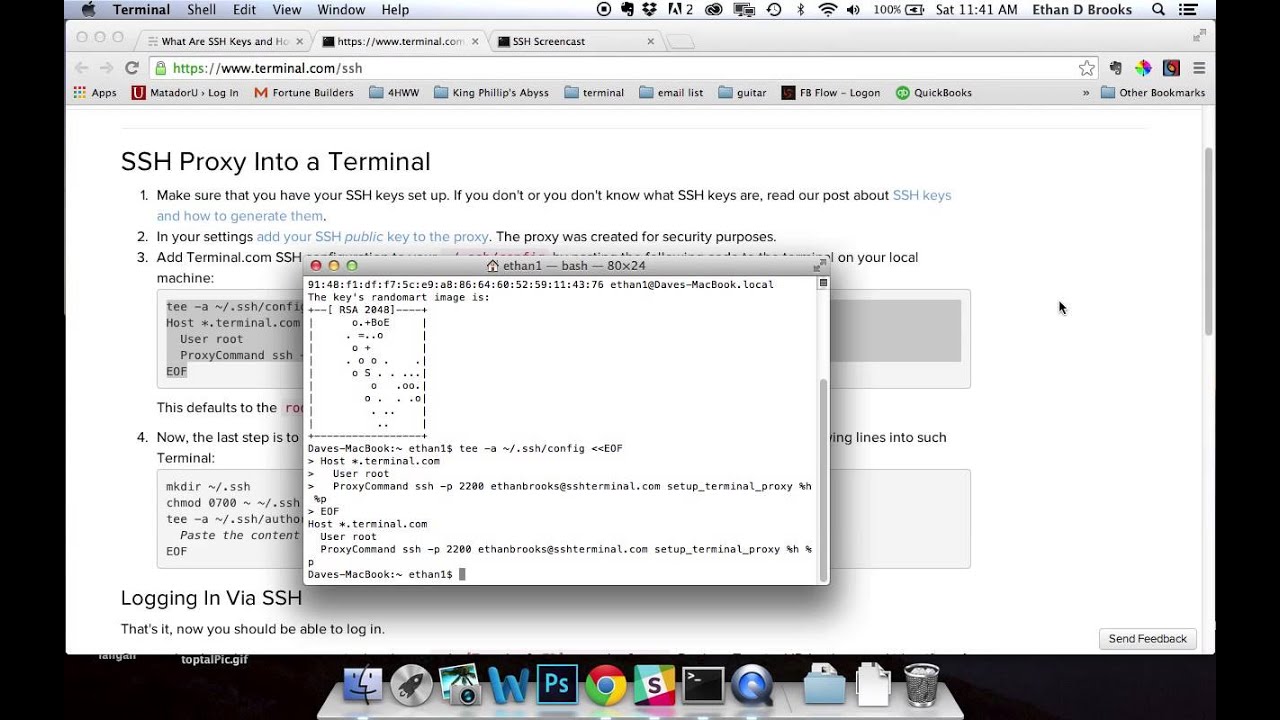Switch to What Are SSH Keys tab
This screenshot has width=1280, height=720.
224,41
